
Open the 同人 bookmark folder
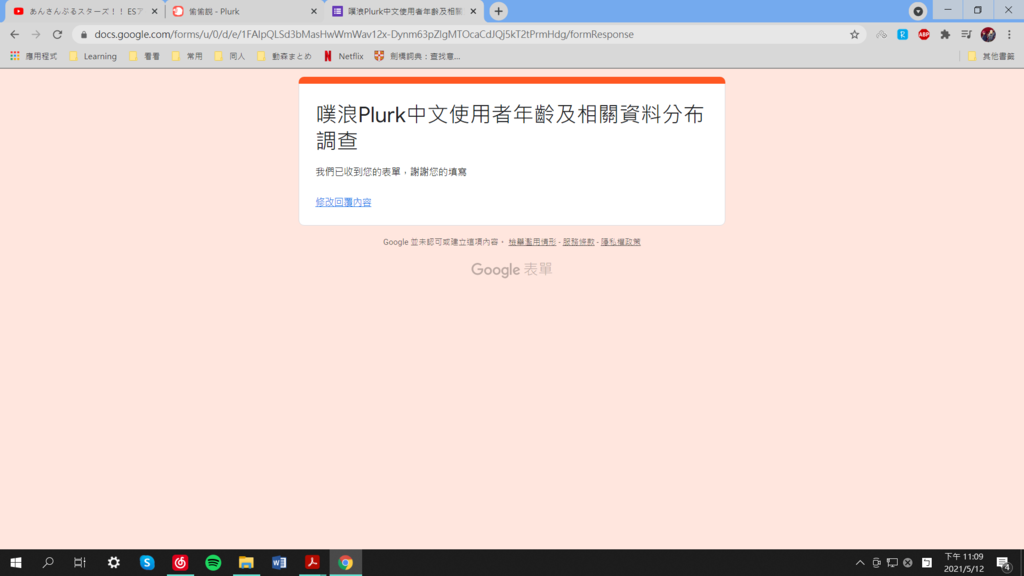point(230,56)
